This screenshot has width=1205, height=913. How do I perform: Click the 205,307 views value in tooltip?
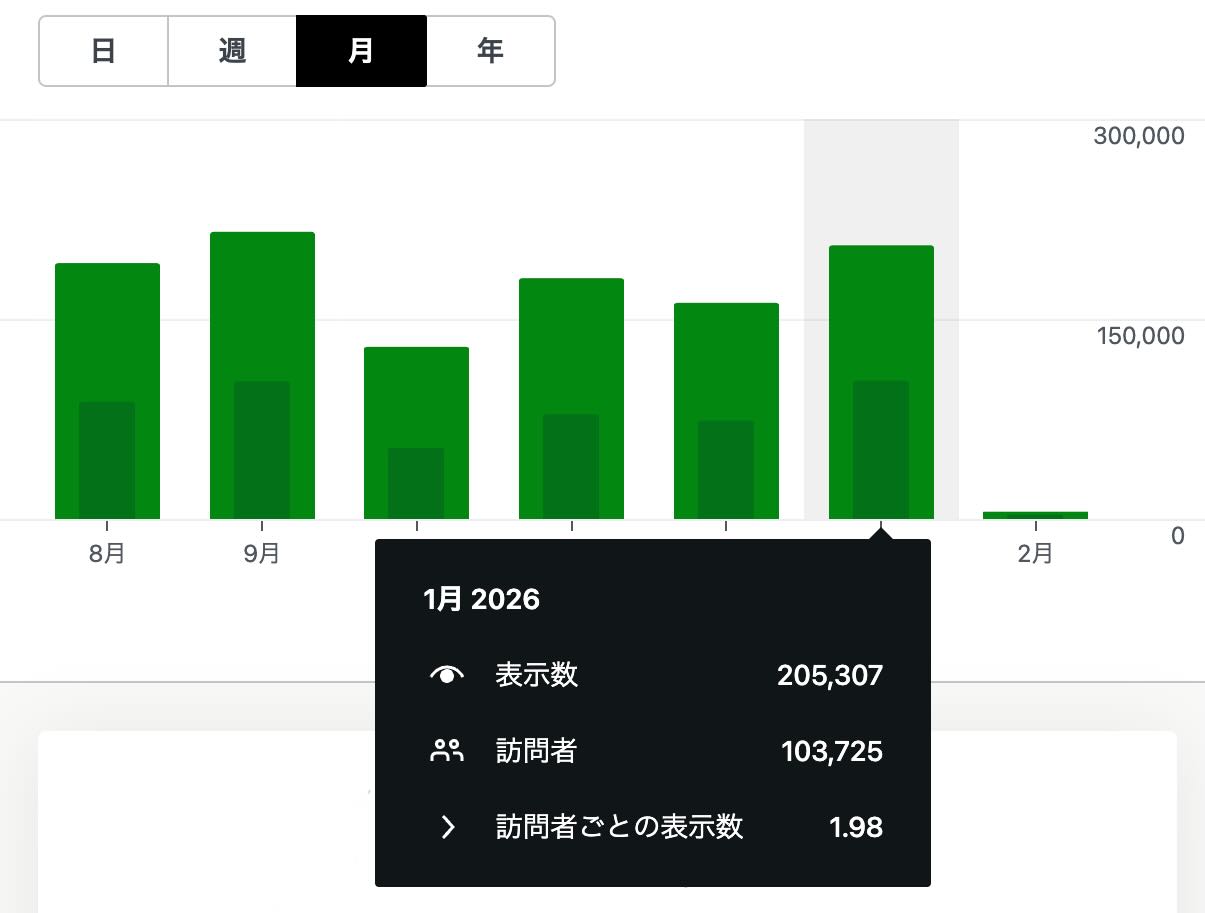tap(829, 676)
